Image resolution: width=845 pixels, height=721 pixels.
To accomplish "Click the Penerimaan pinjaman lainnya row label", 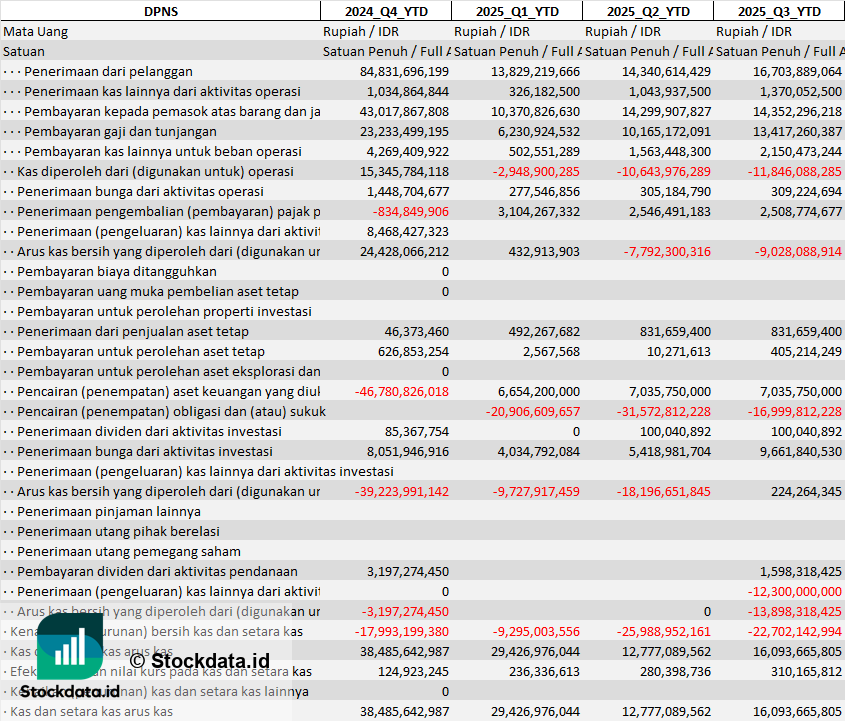I will click(109, 511).
